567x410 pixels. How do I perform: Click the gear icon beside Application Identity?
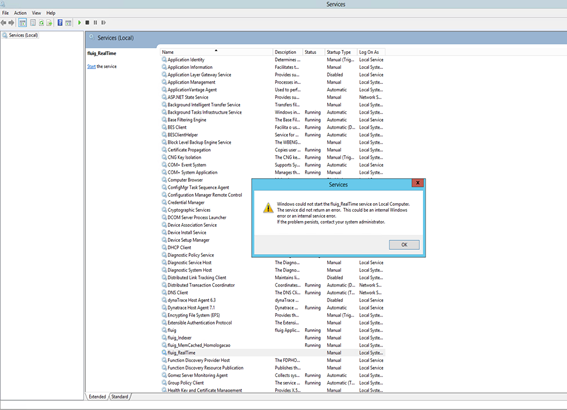pos(164,60)
